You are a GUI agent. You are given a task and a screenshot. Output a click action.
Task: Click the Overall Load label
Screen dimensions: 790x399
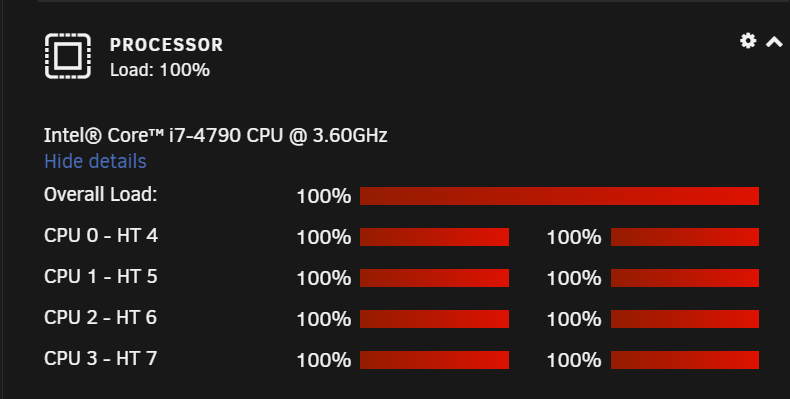(x=101, y=194)
